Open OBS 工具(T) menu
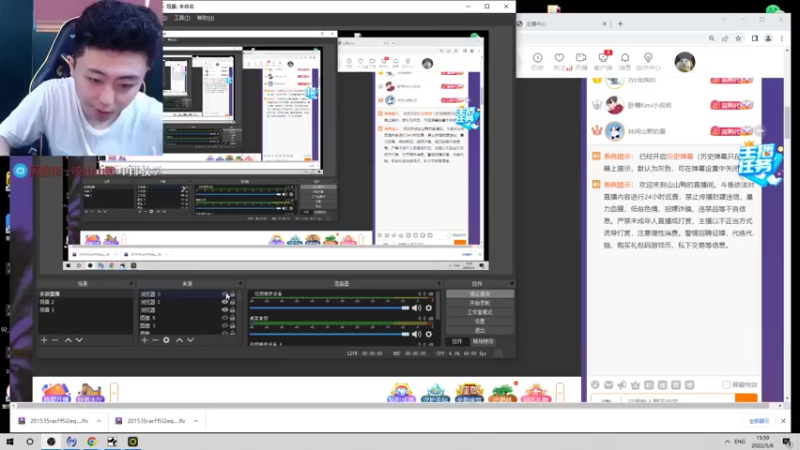The height and width of the screenshot is (450, 800). click(182, 18)
